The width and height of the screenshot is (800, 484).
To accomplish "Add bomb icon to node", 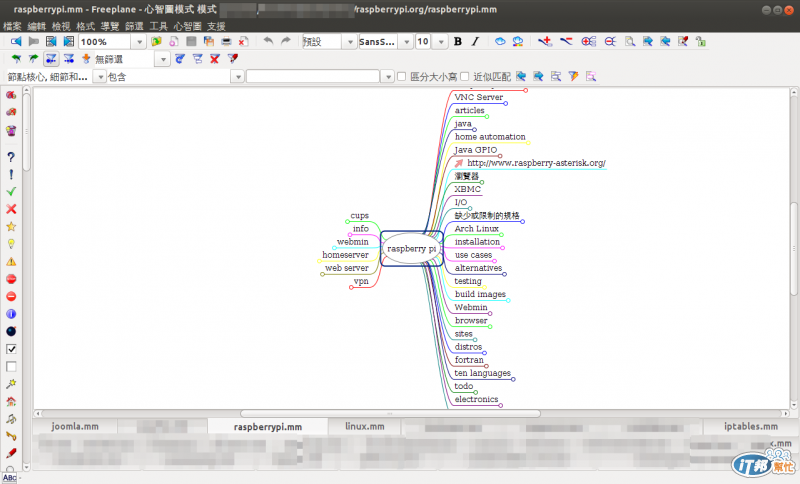I will click(x=11, y=332).
